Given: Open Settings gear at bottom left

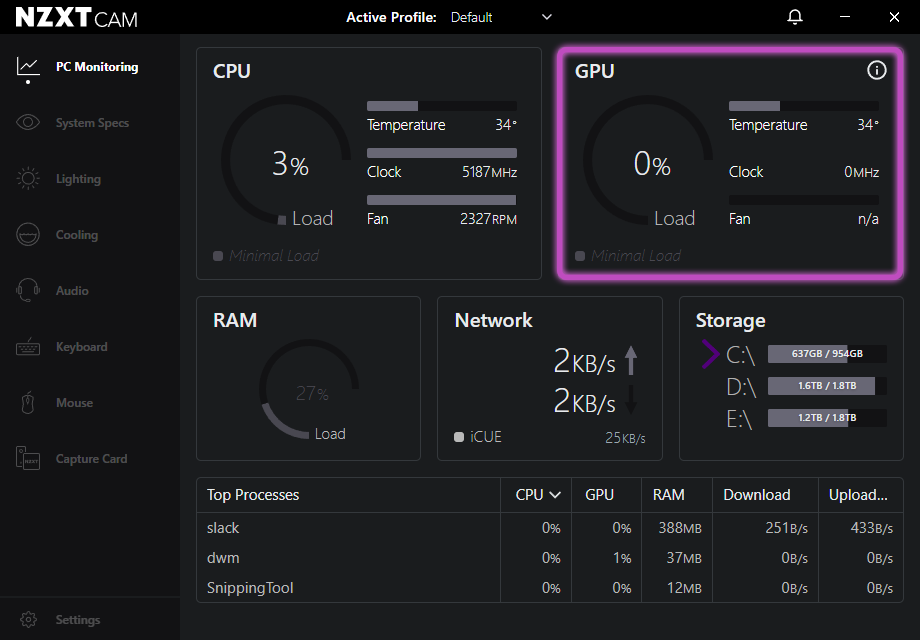Looking at the screenshot, I should pos(29,620).
